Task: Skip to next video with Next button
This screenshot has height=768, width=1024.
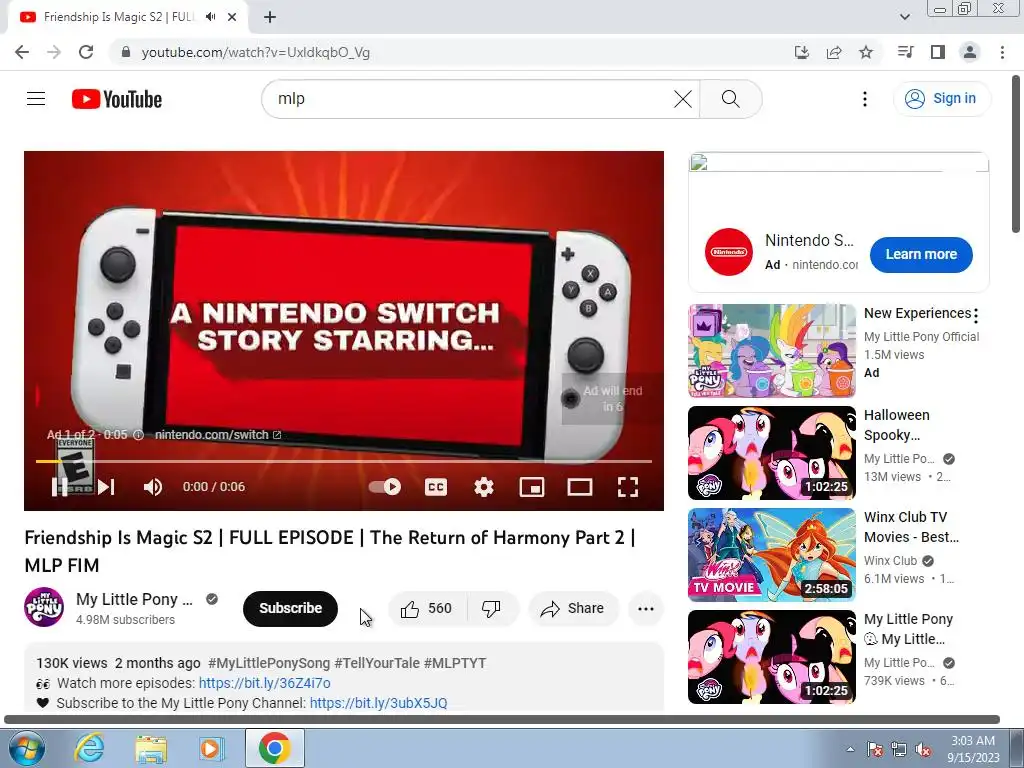Action: coord(106,487)
